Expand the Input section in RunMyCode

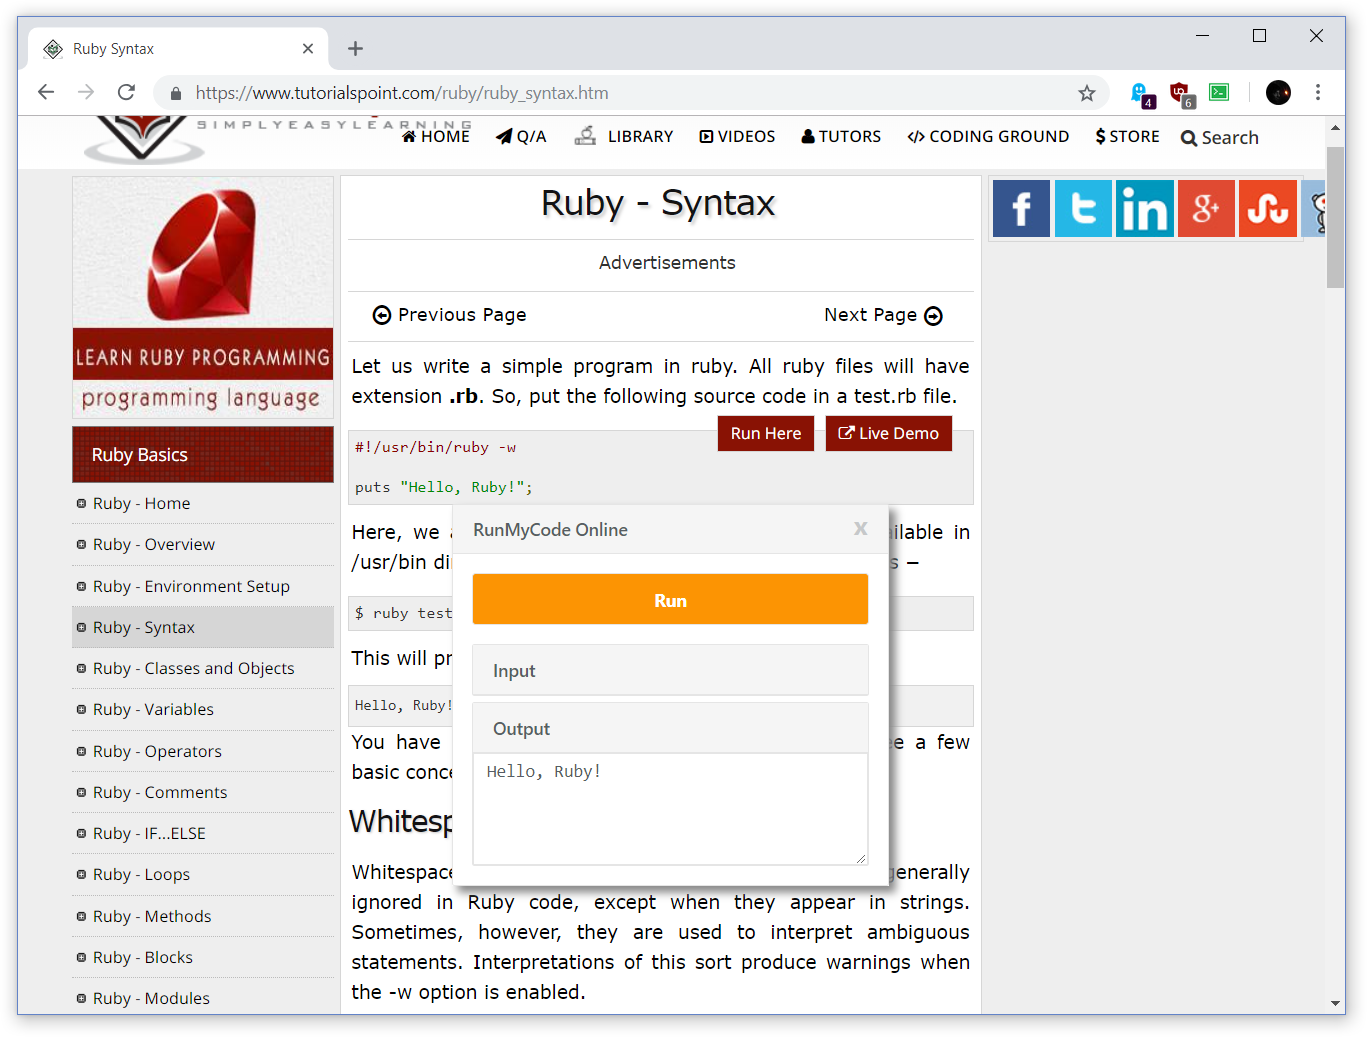point(670,670)
